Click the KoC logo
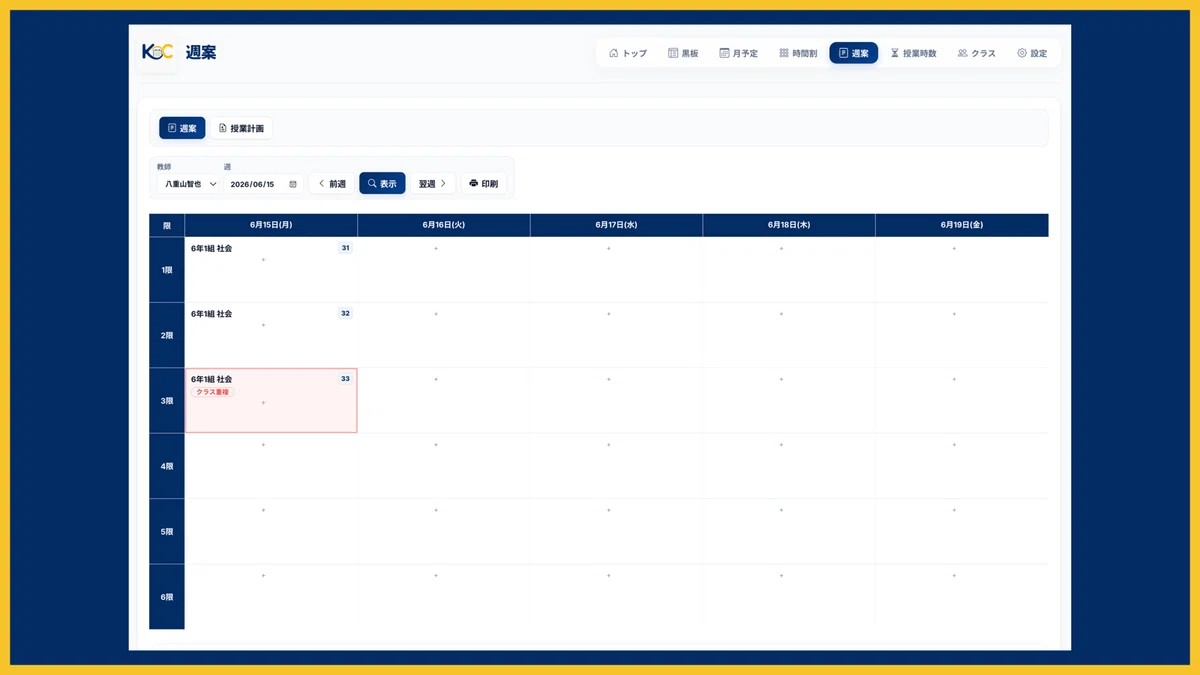Screen dimensions: 1200x675 point(158,52)
